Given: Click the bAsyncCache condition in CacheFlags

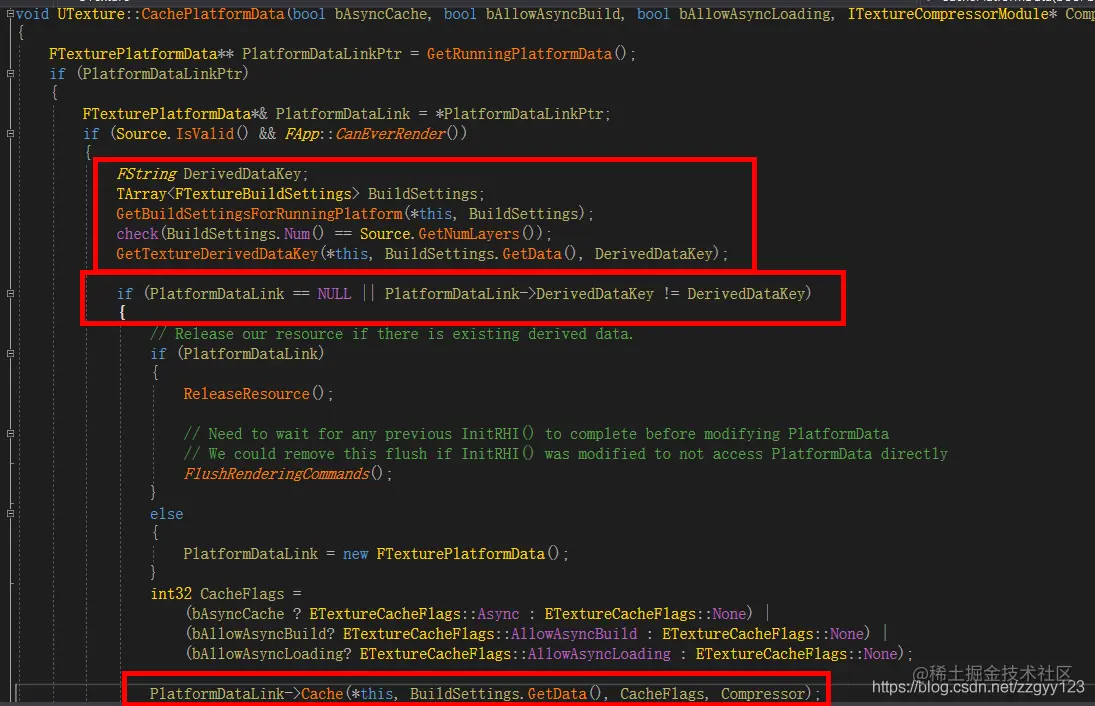Looking at the screenshot, I should (x=237, y=614).
